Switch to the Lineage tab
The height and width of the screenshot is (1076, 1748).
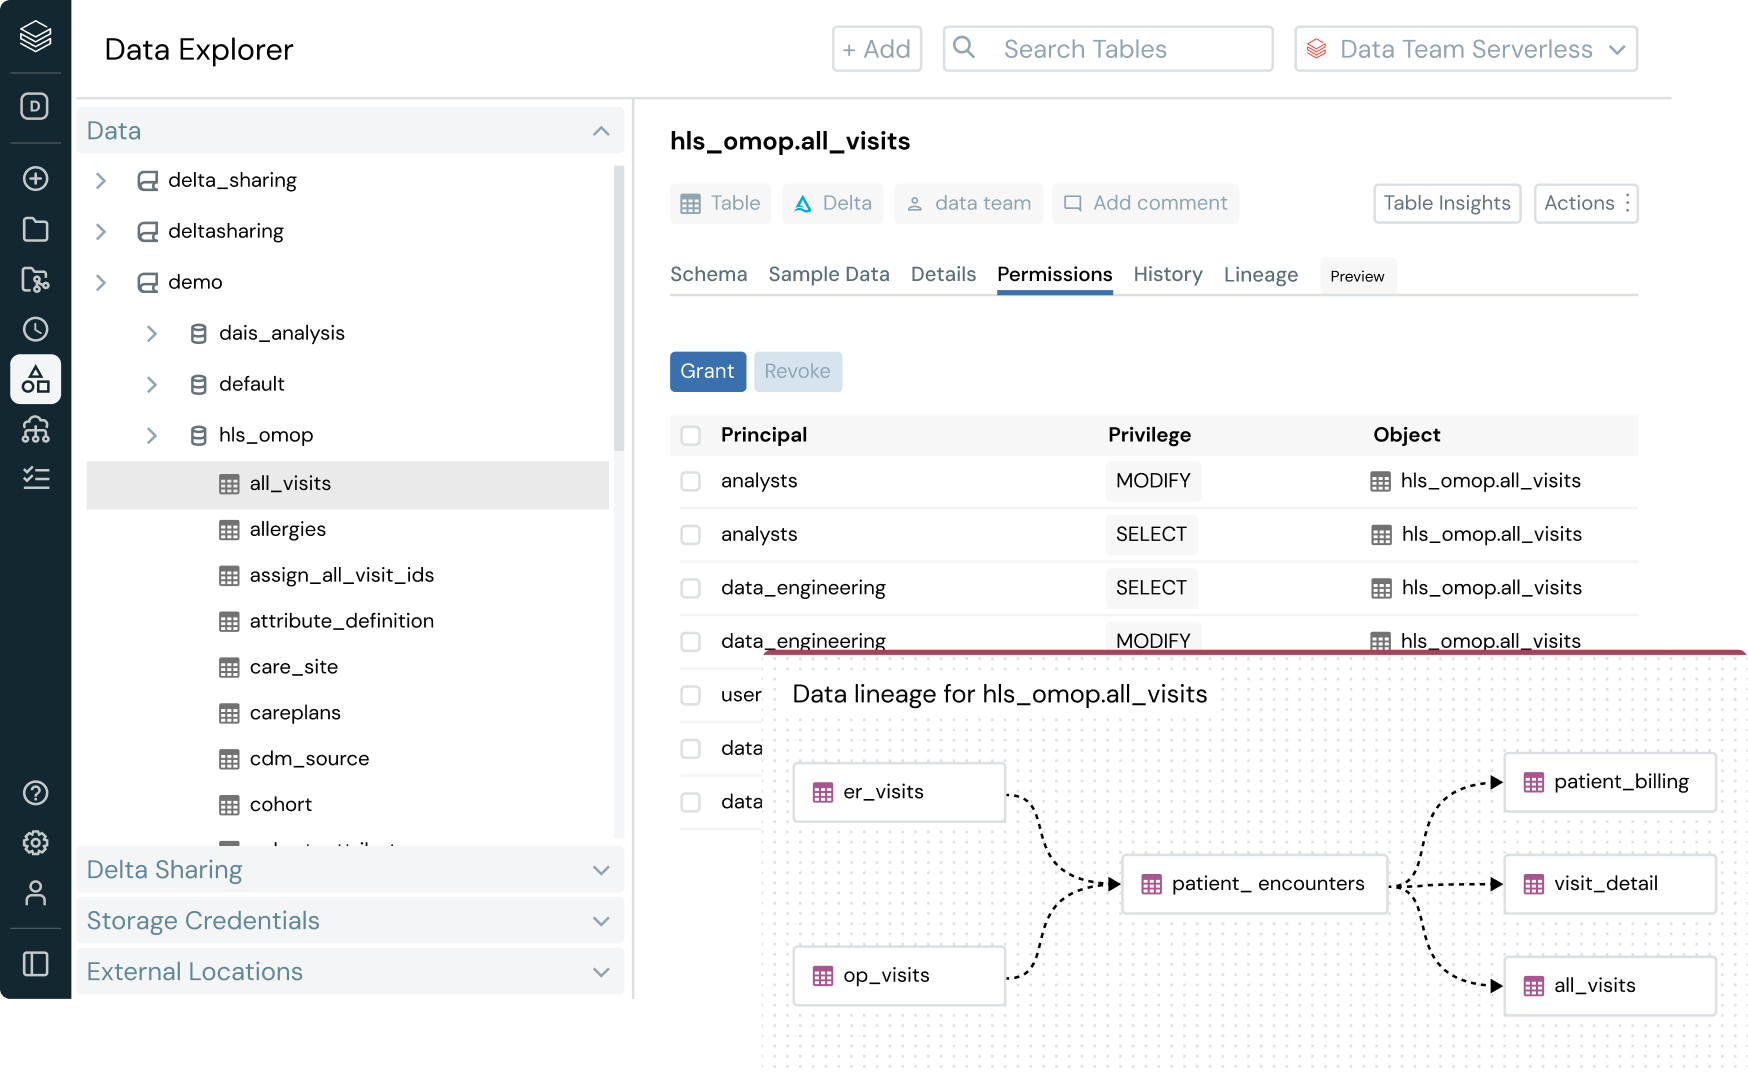click(1260, 275)
